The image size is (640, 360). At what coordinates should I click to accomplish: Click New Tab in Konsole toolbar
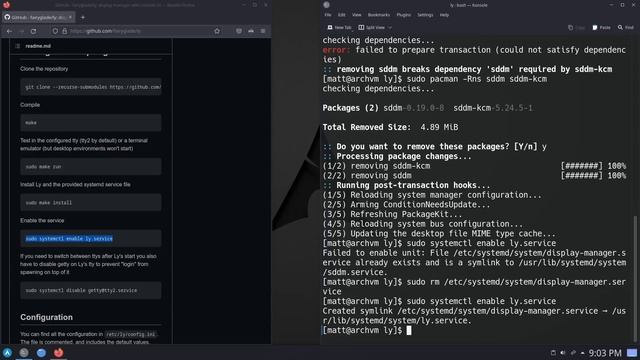point(339,27)
